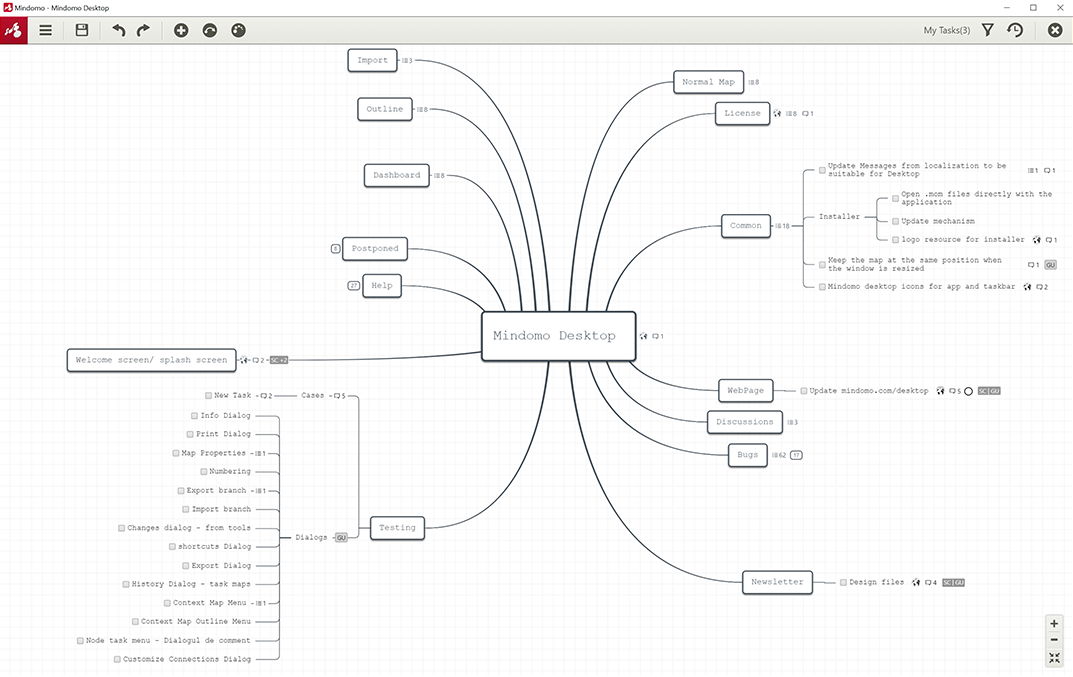Open comments for Mindomo desktop icons task
This screenshot has width=1073, height=677.
1042,287
